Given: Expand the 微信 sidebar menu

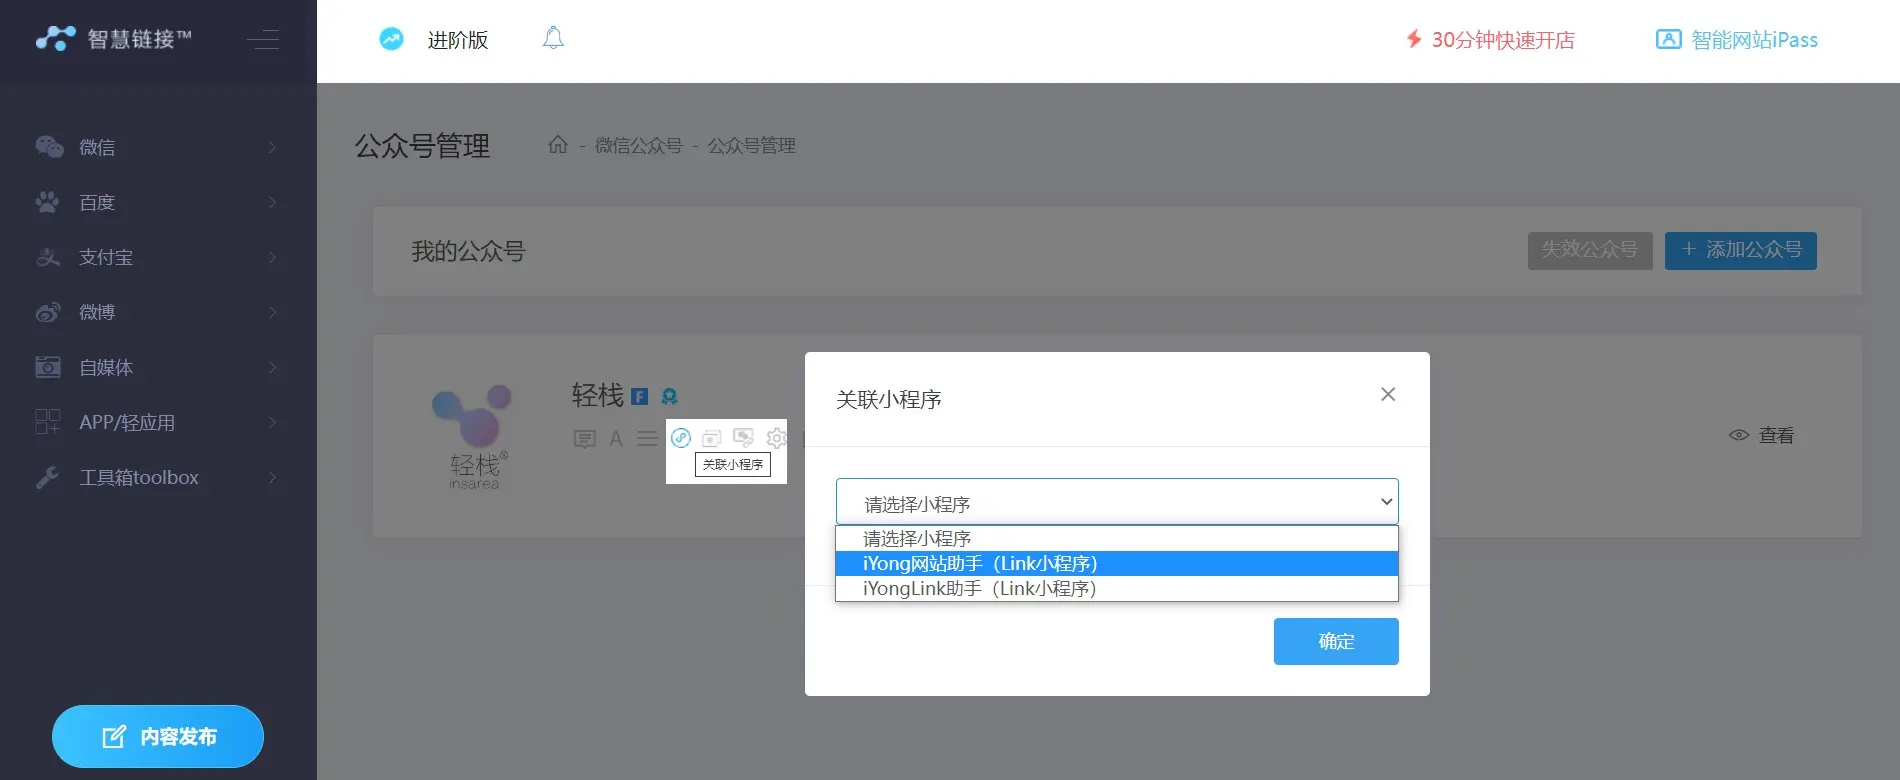Looking at the screenshot, I should 157,147.
